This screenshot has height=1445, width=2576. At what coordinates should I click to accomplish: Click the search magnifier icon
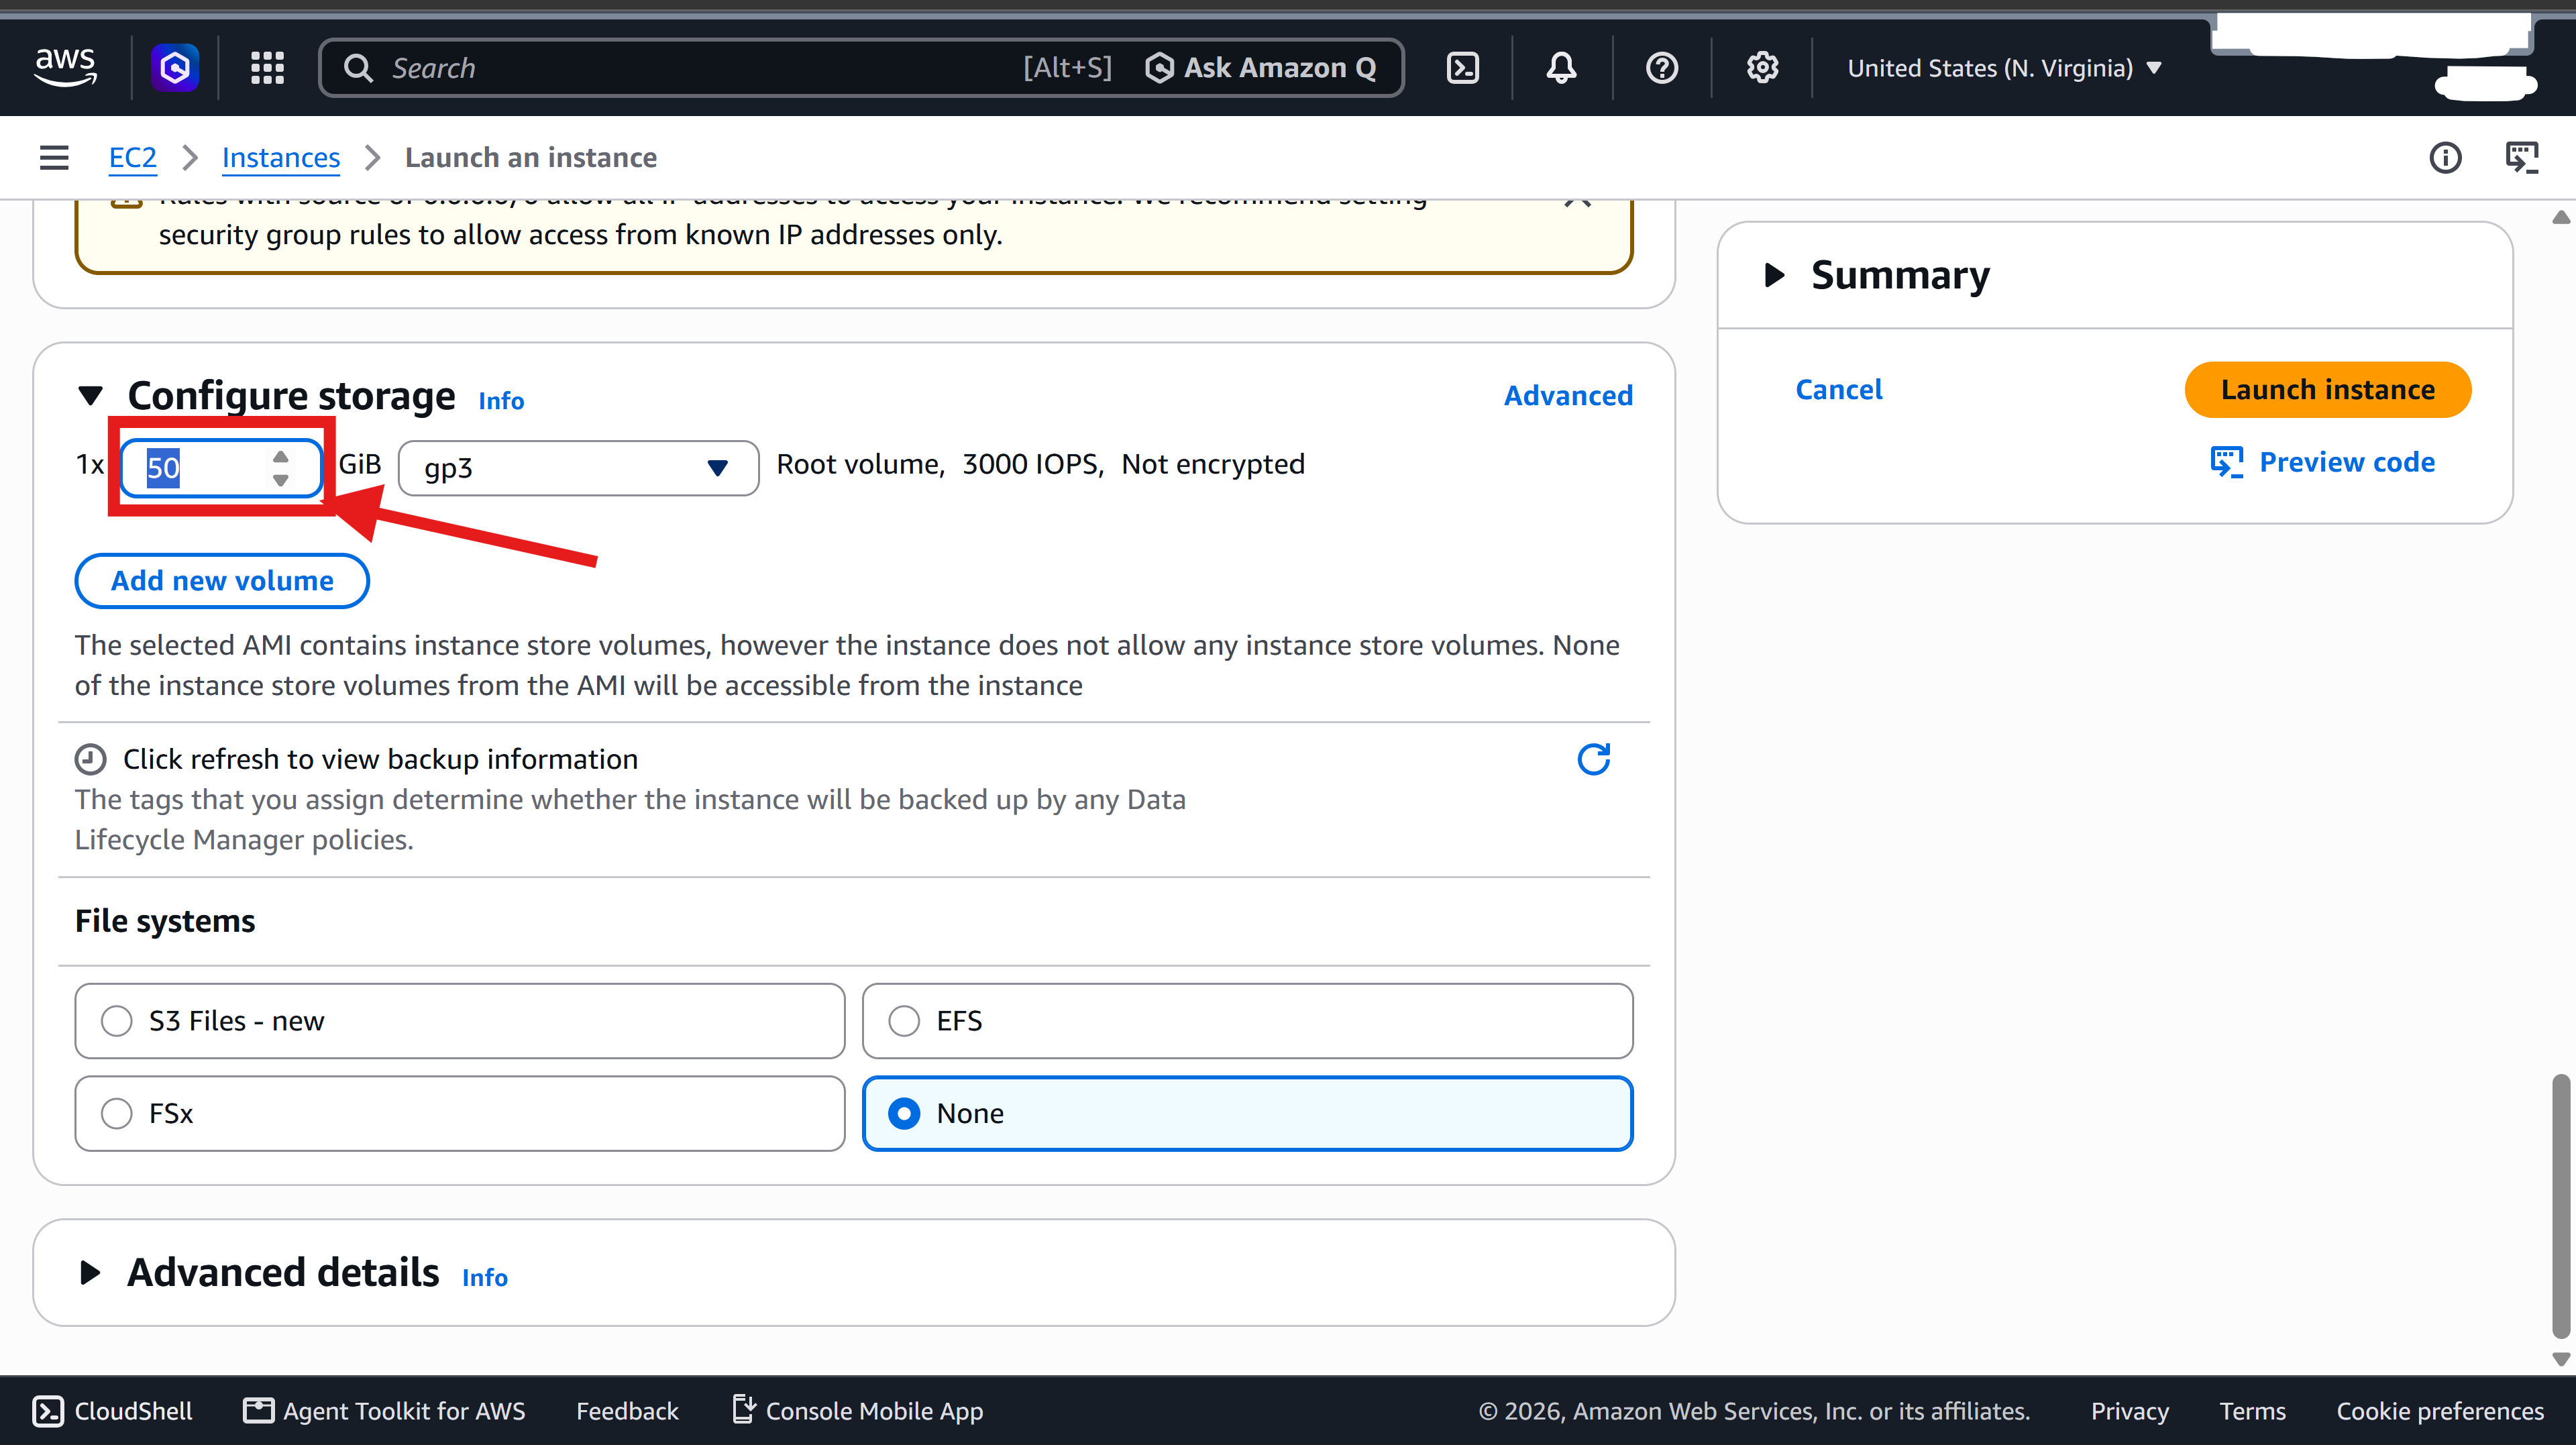(358, 68)
